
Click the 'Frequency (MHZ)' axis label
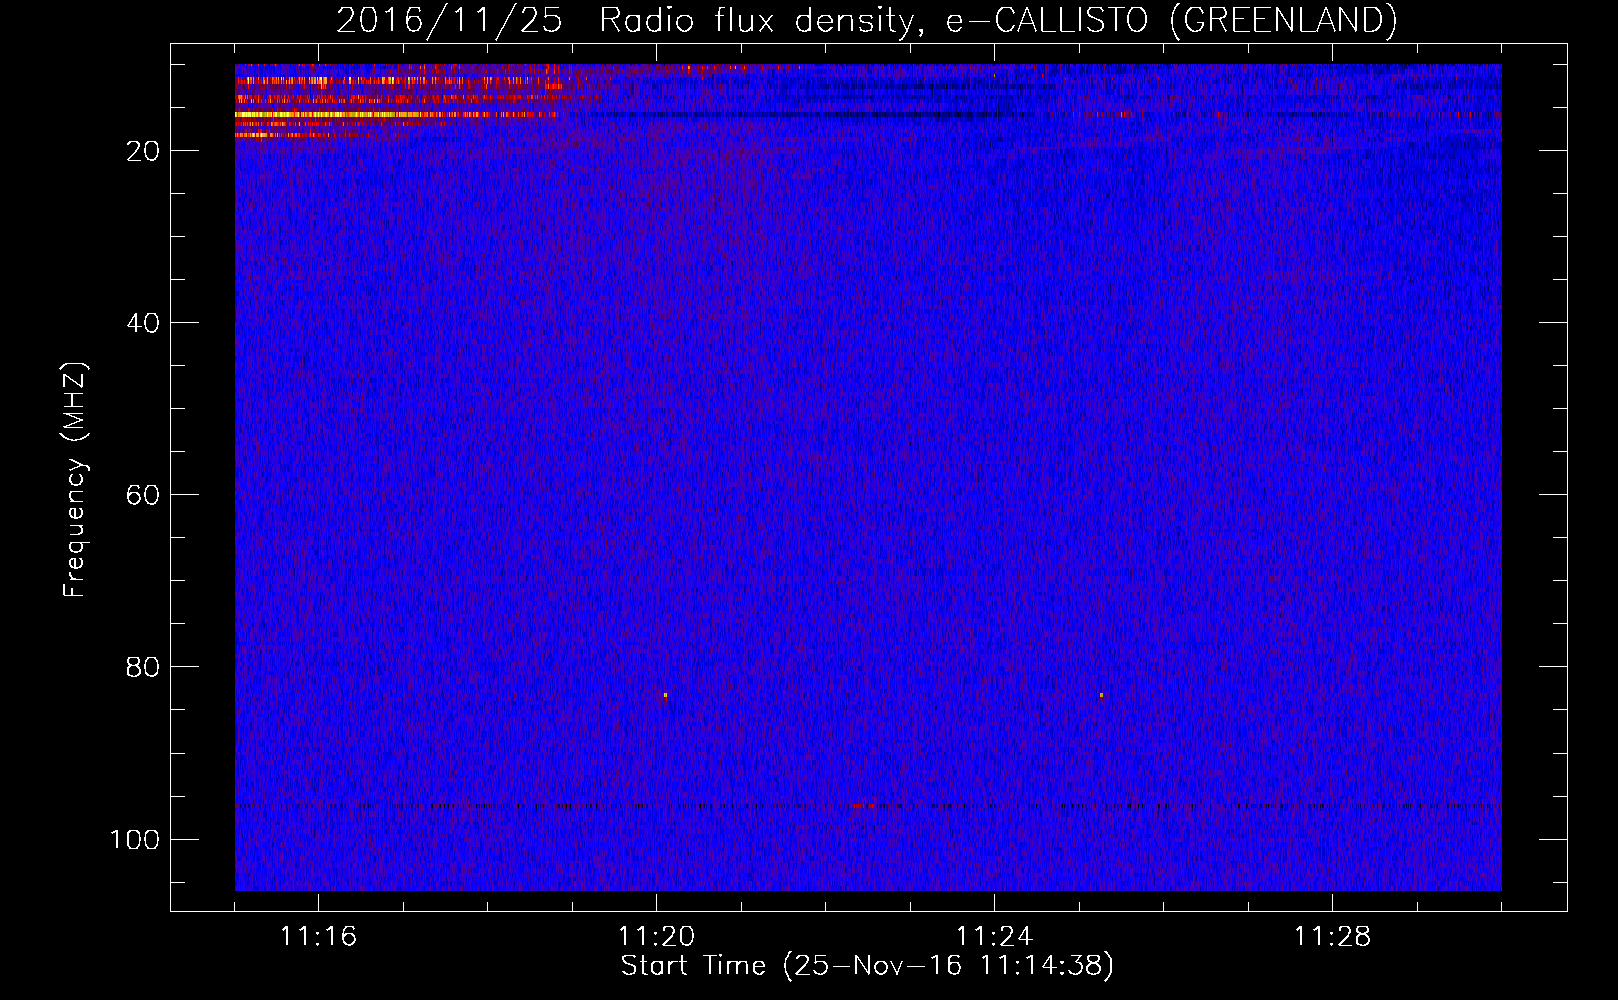click(x=75, y=480)
